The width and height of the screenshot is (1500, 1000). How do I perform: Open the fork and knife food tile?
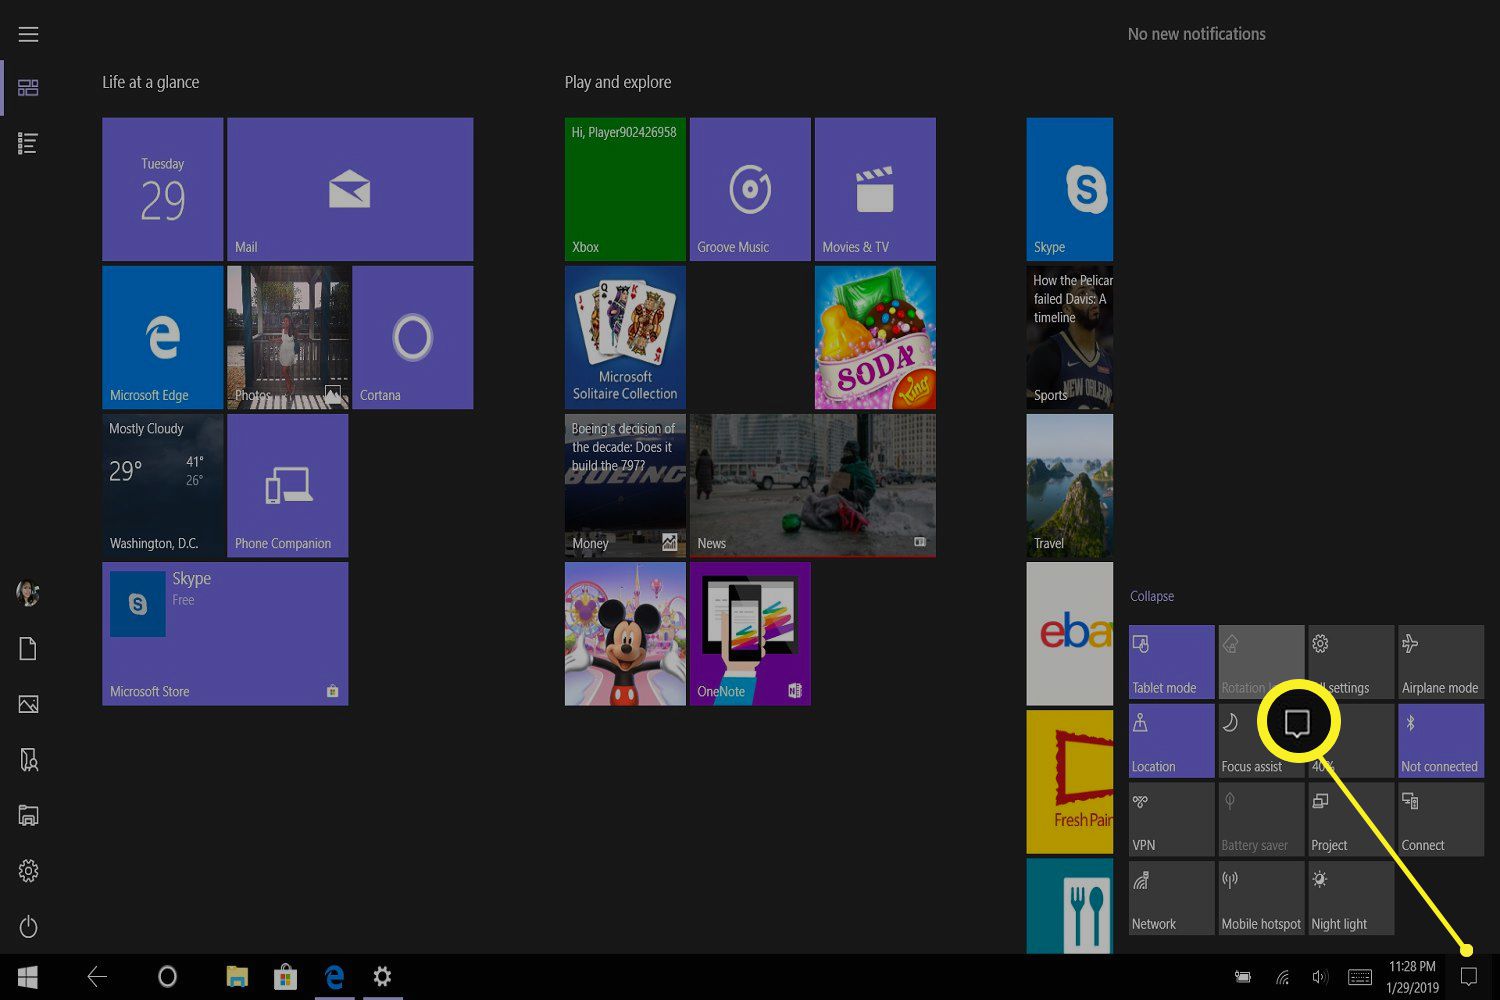point(1069,906)
